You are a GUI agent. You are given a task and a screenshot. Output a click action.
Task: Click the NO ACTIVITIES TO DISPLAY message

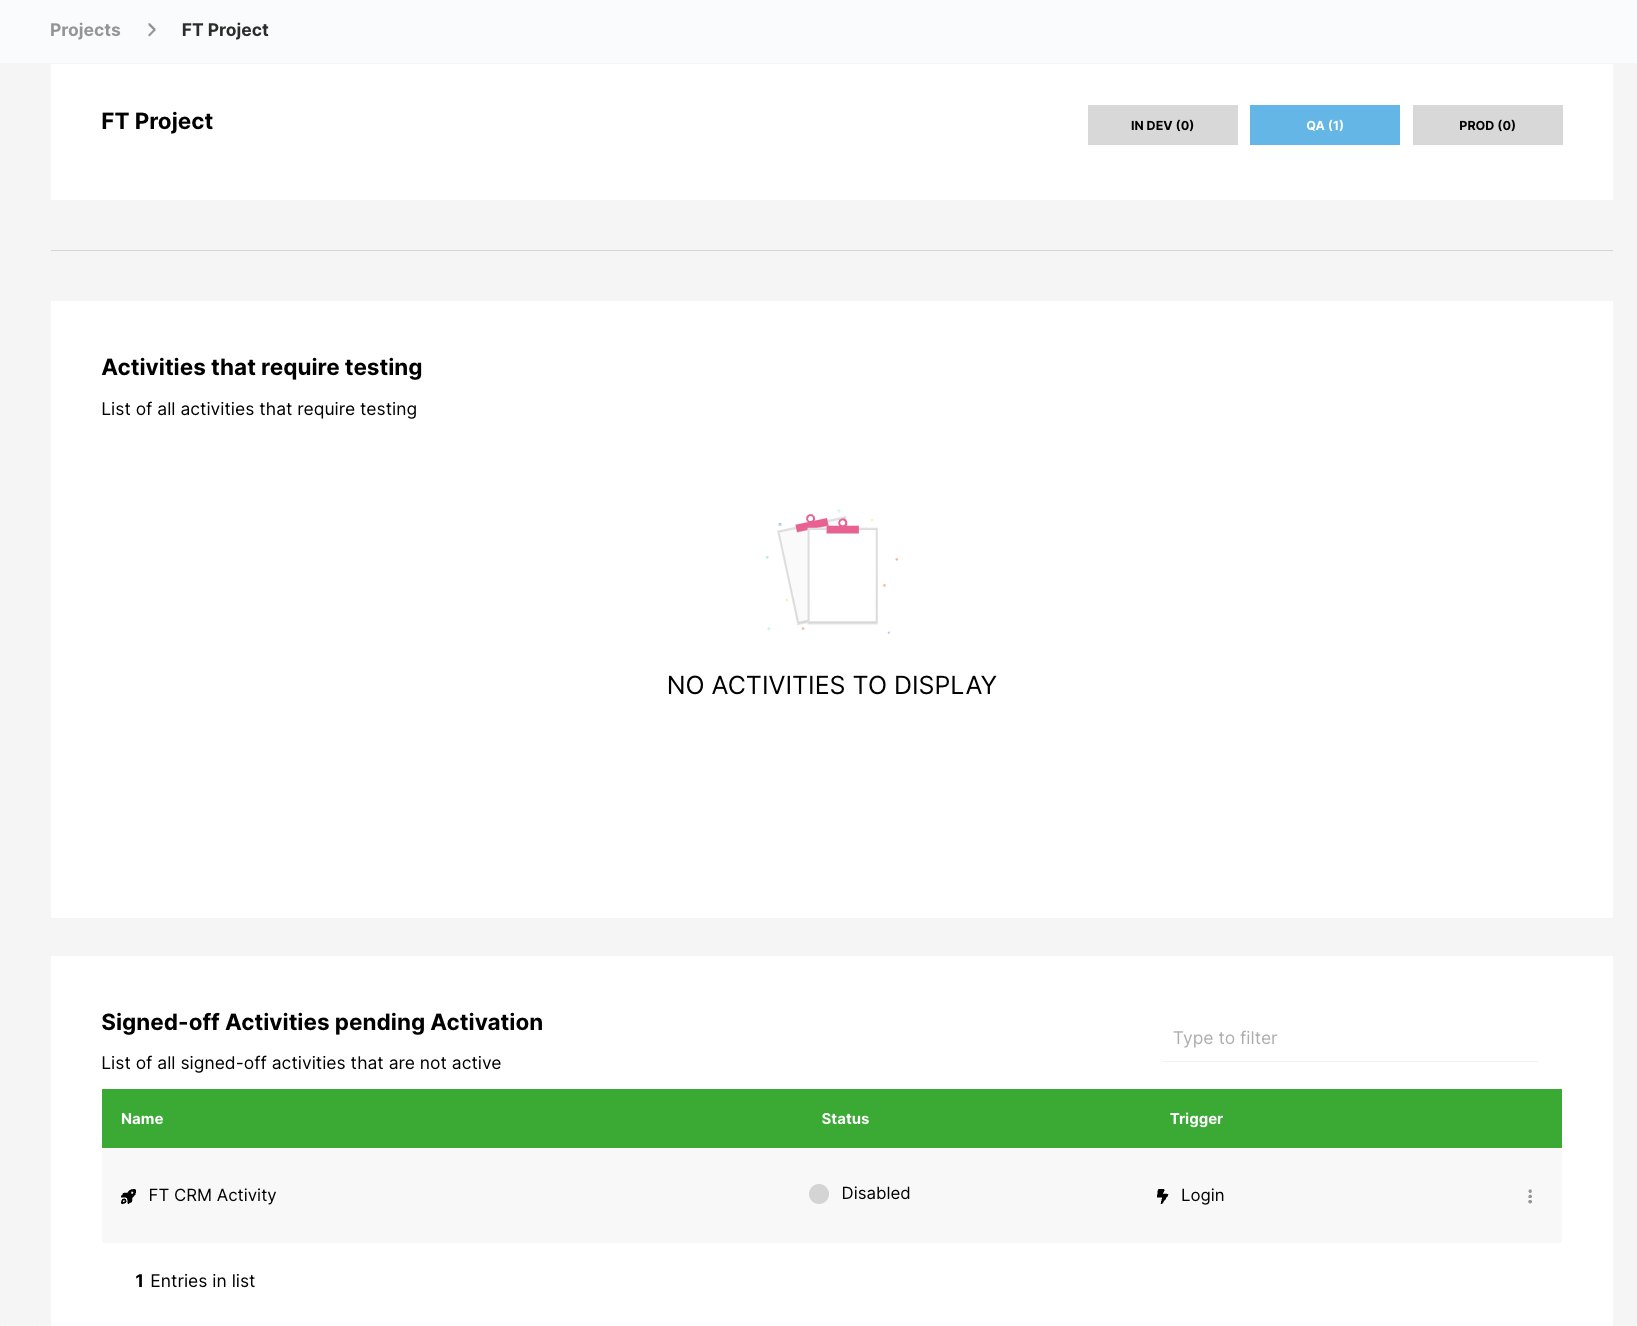(x=831, y=686)
